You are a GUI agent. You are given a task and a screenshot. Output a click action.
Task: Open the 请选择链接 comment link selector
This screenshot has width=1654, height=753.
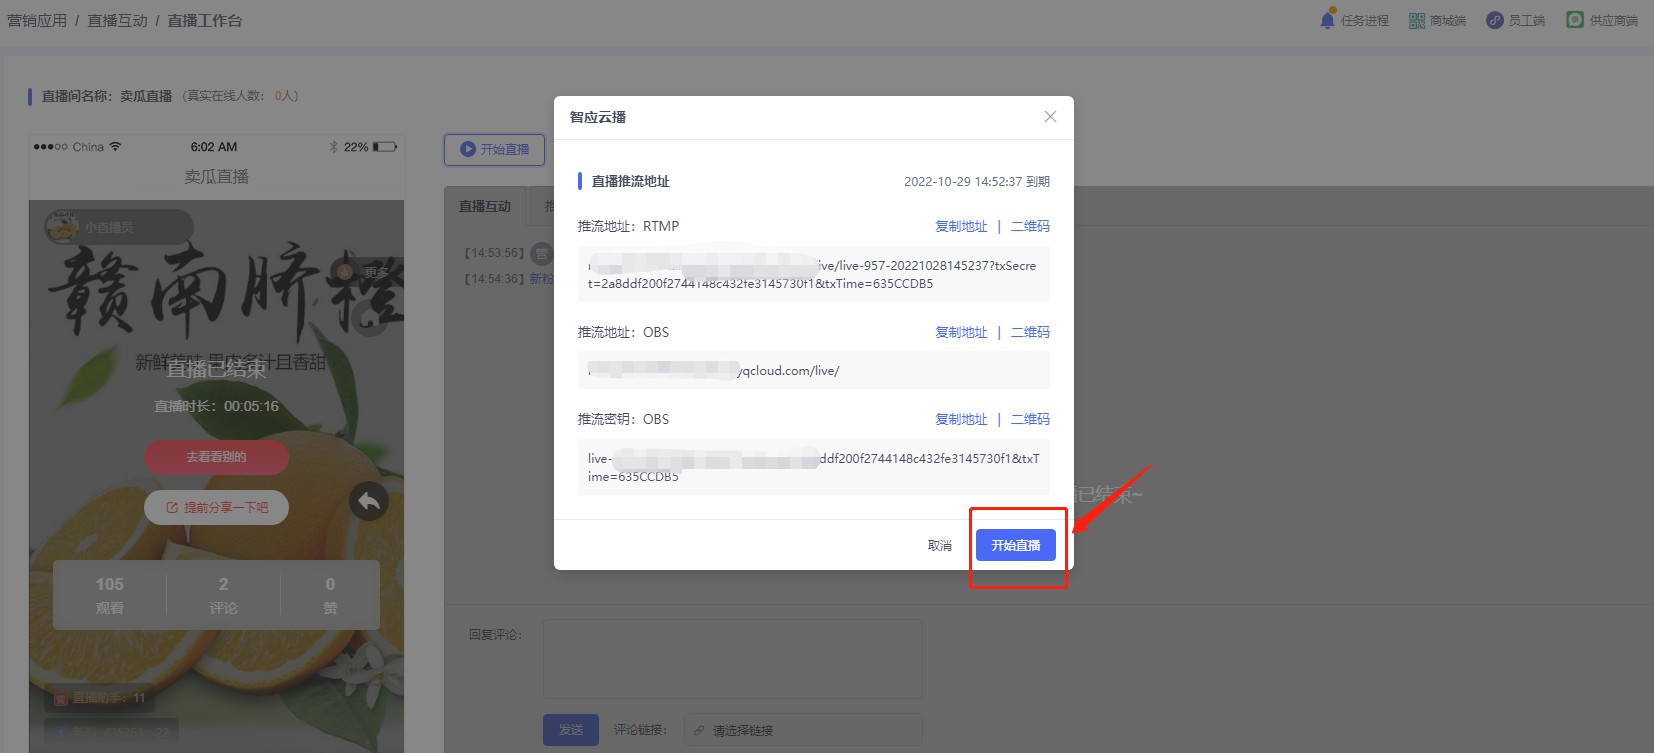click(803, 730)
